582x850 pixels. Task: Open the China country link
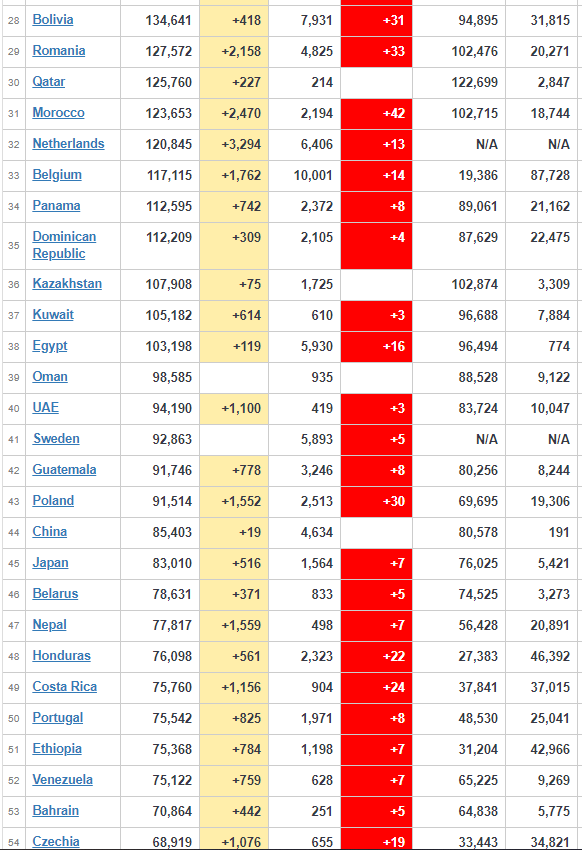[50, 531]
